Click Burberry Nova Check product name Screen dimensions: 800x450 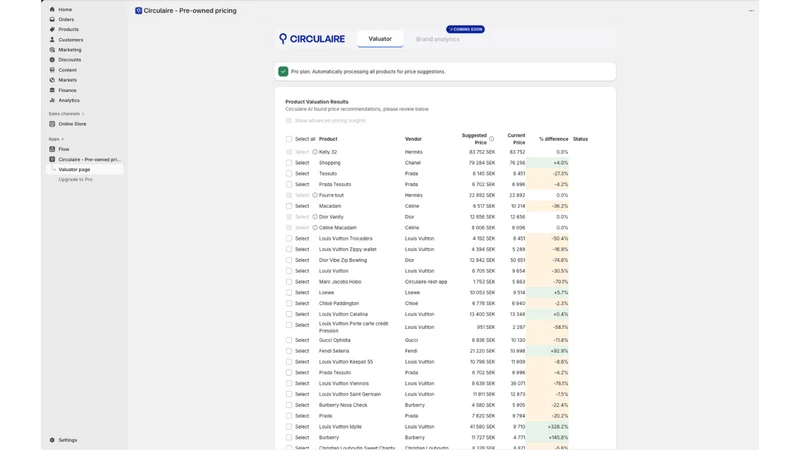(343, 405)
